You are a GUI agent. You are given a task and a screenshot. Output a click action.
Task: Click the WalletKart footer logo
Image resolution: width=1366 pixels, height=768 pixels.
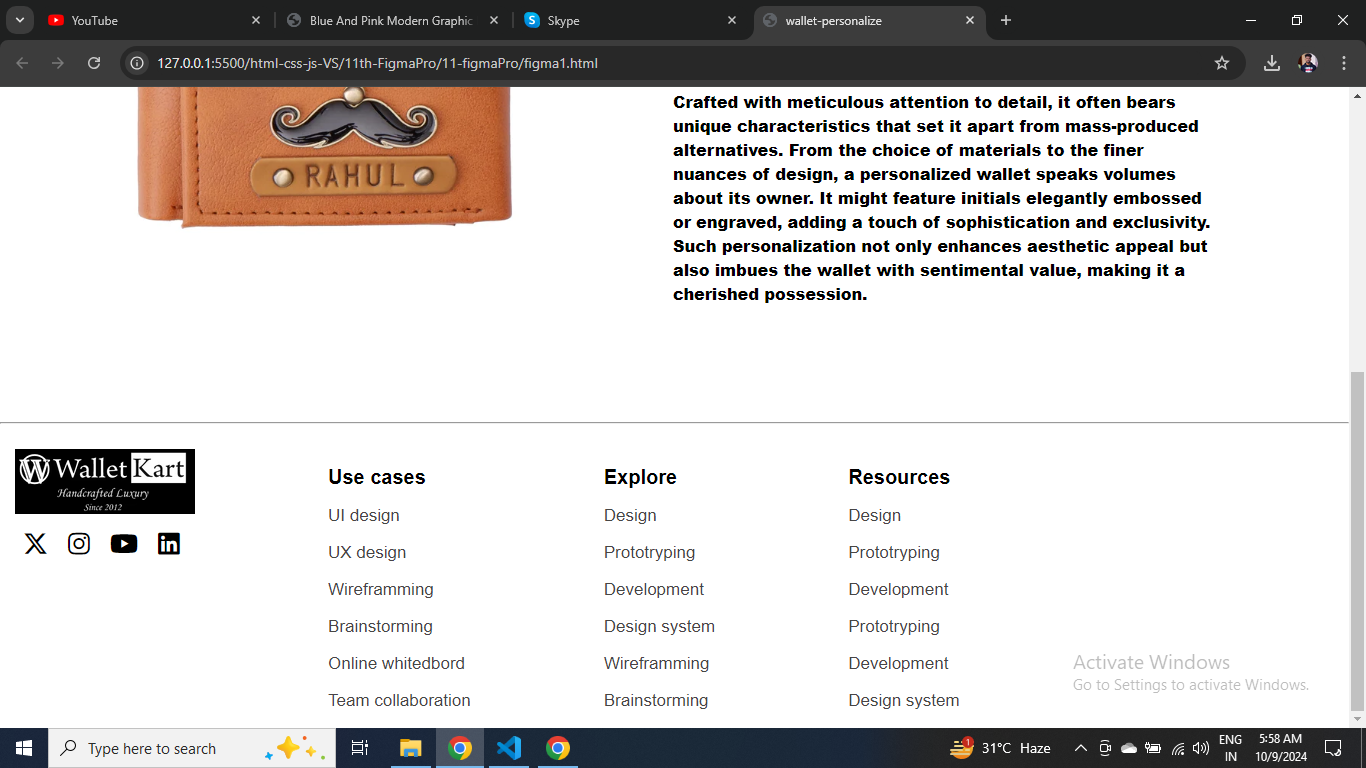(105, 481)
